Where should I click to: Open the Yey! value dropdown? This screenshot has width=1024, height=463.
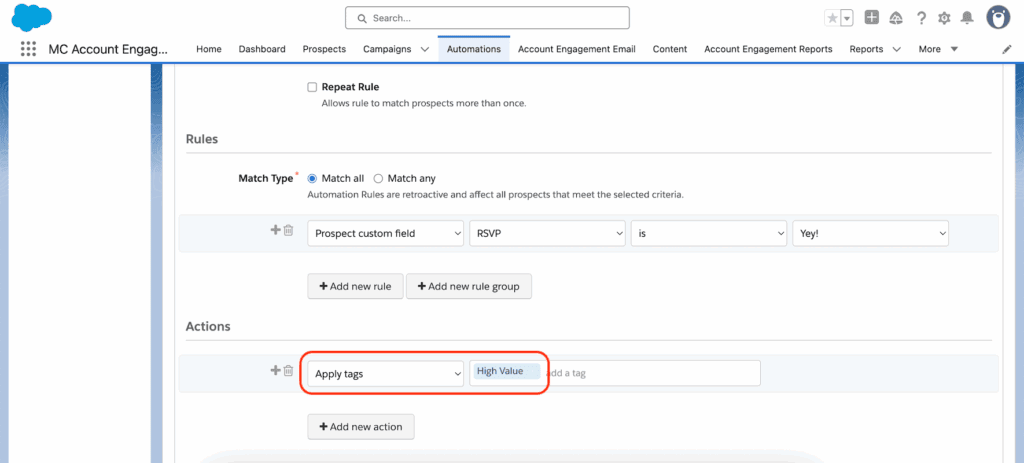click(x=870, y=233)
